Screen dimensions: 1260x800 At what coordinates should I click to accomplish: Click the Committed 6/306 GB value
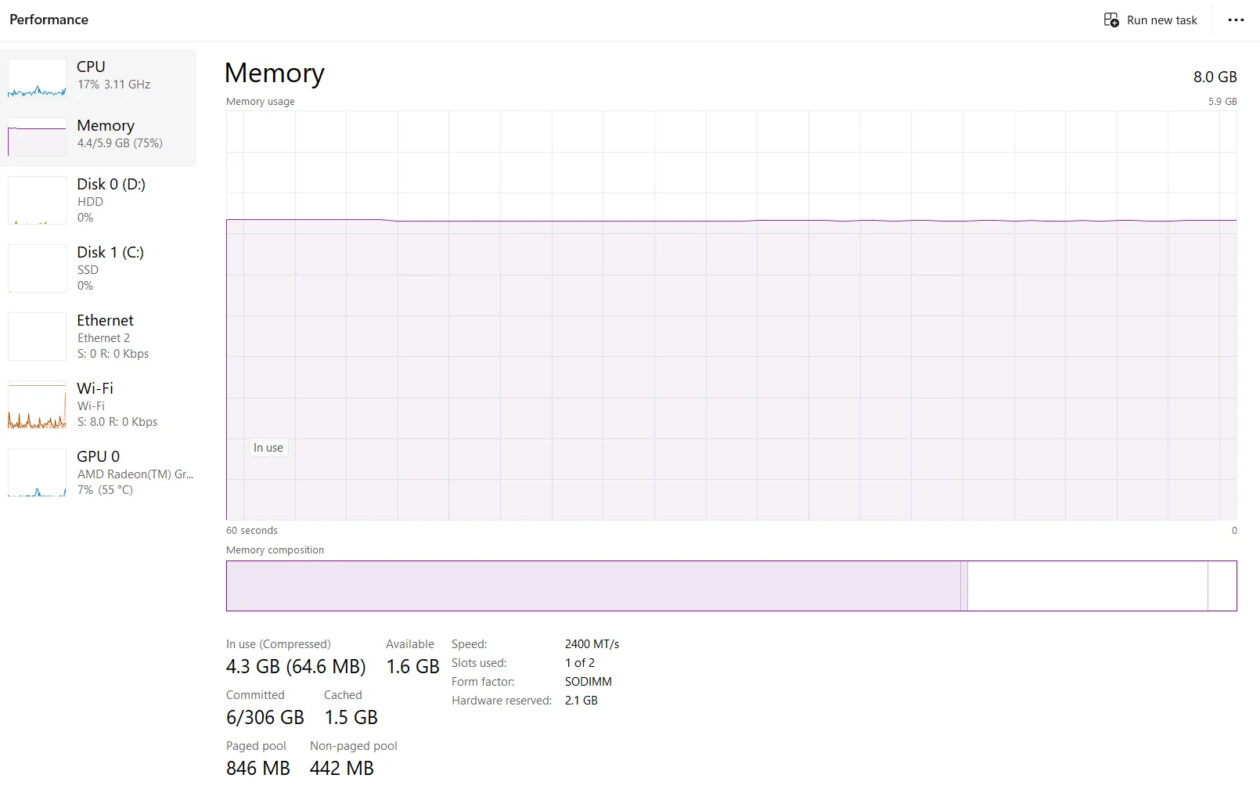(265, 717)
